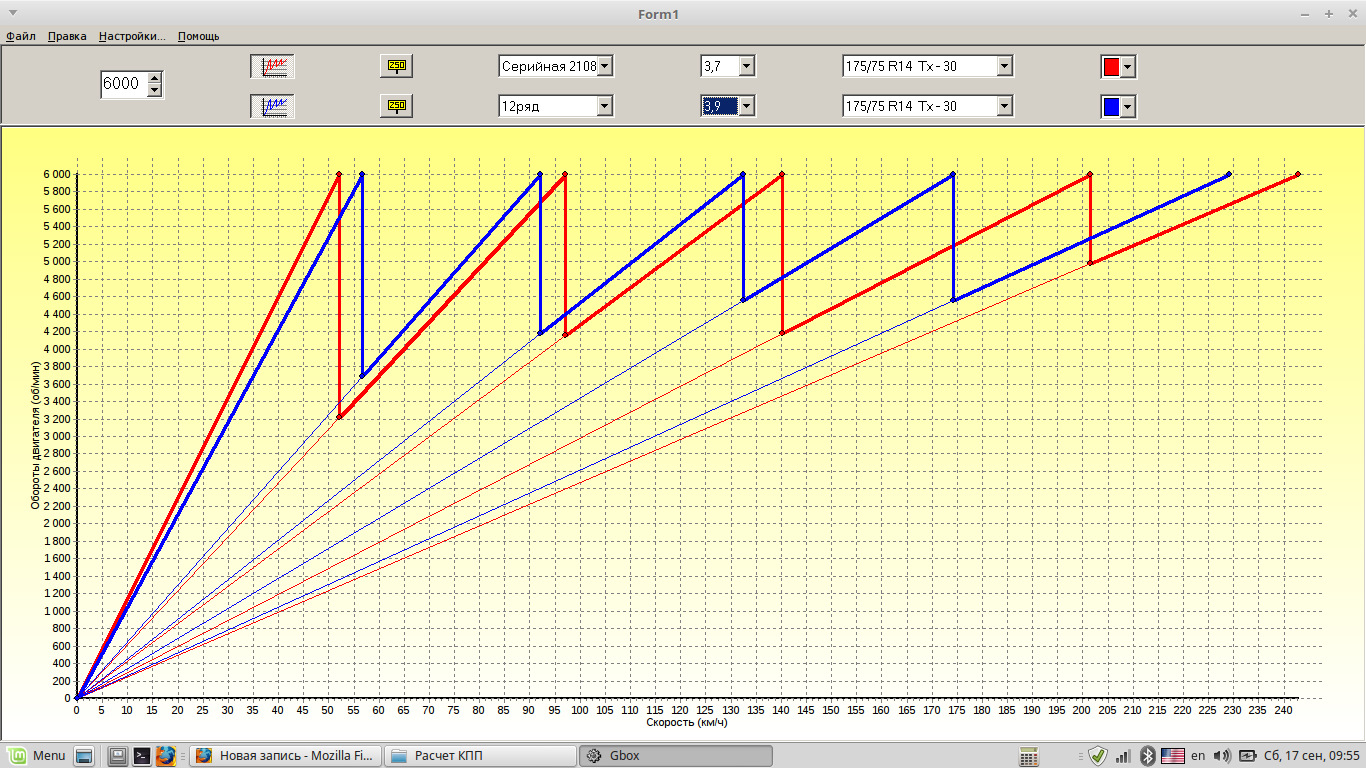Switch to Расчет КПП taskbar window
1366x768 pixels.
point(481,755)
